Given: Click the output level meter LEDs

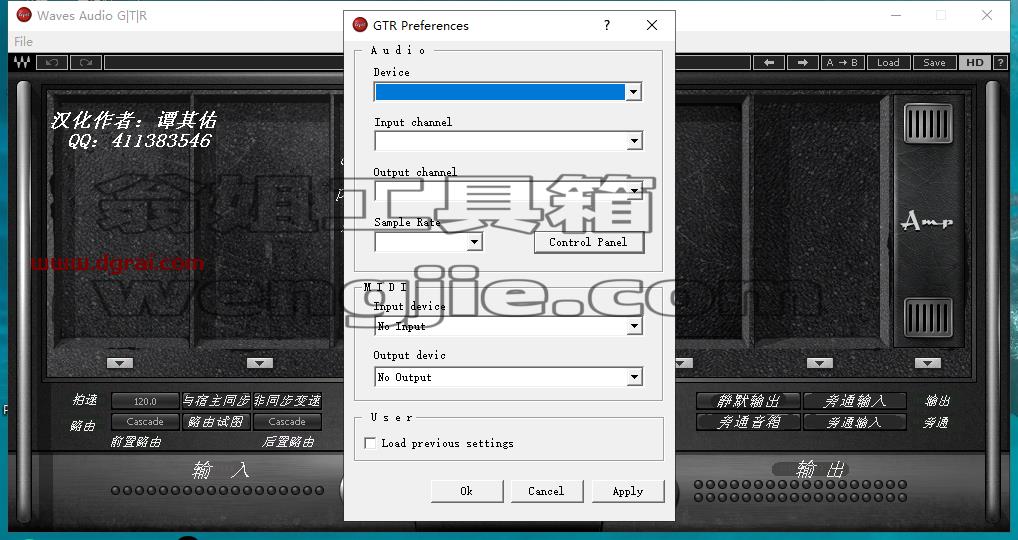Looking at the screenshot, I should 800,491.
